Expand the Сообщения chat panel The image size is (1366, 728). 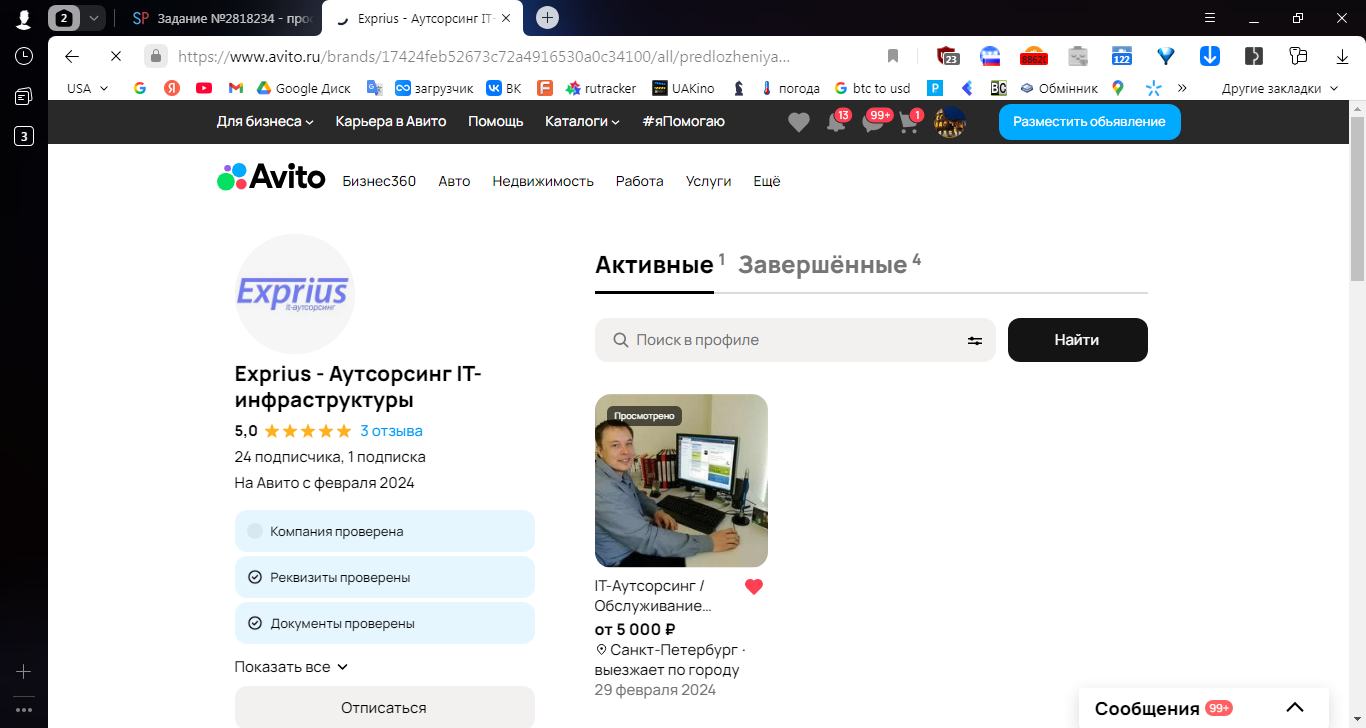1204,708
